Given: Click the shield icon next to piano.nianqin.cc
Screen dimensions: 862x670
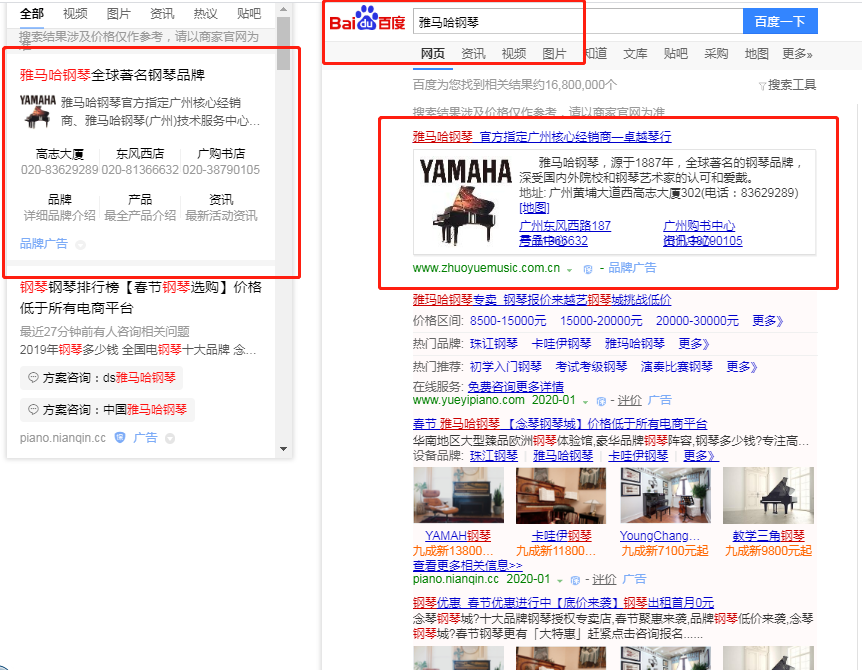Looking at the screenshot, I should coord(120,437).
